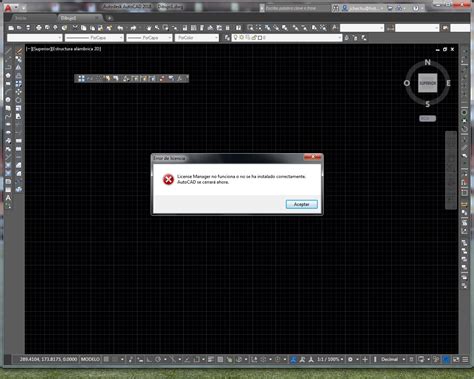Viewport: 474px width, 379px height.
Task: Click the coordinates readout in status bar
Action: tap(48, 359)
